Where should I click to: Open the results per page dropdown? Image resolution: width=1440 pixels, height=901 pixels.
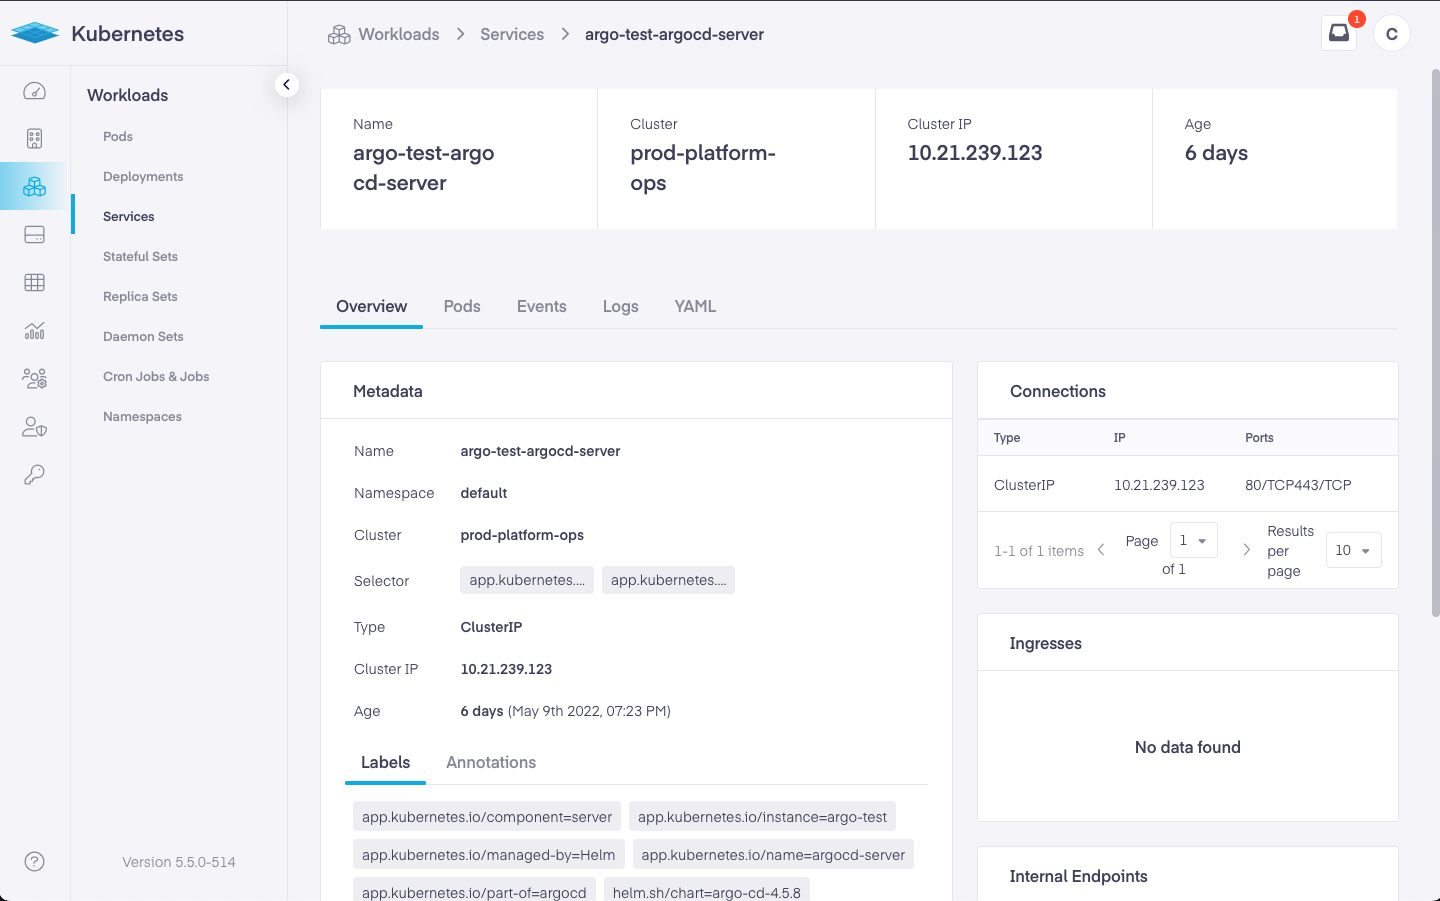(x=1353, y=550)
